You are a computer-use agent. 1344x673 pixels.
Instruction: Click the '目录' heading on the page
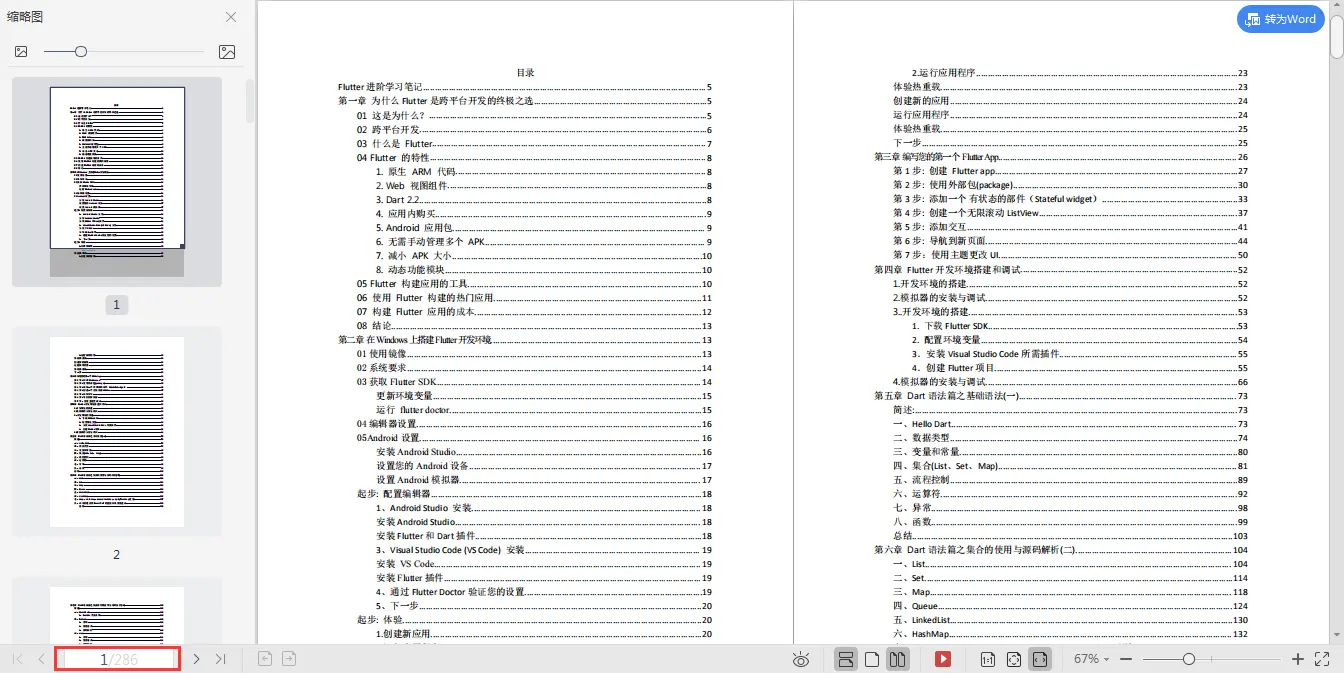[525, 73]
